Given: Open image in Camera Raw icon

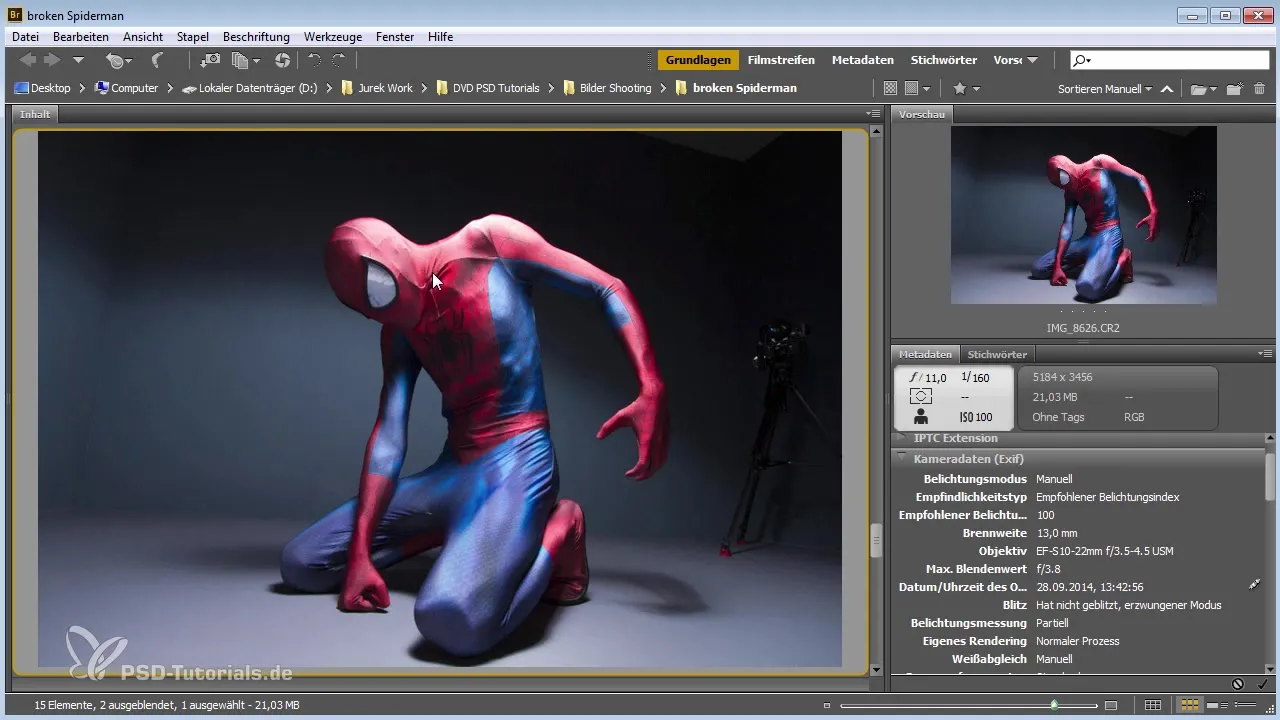Looking at the screenshot, I should pos(282,61).
